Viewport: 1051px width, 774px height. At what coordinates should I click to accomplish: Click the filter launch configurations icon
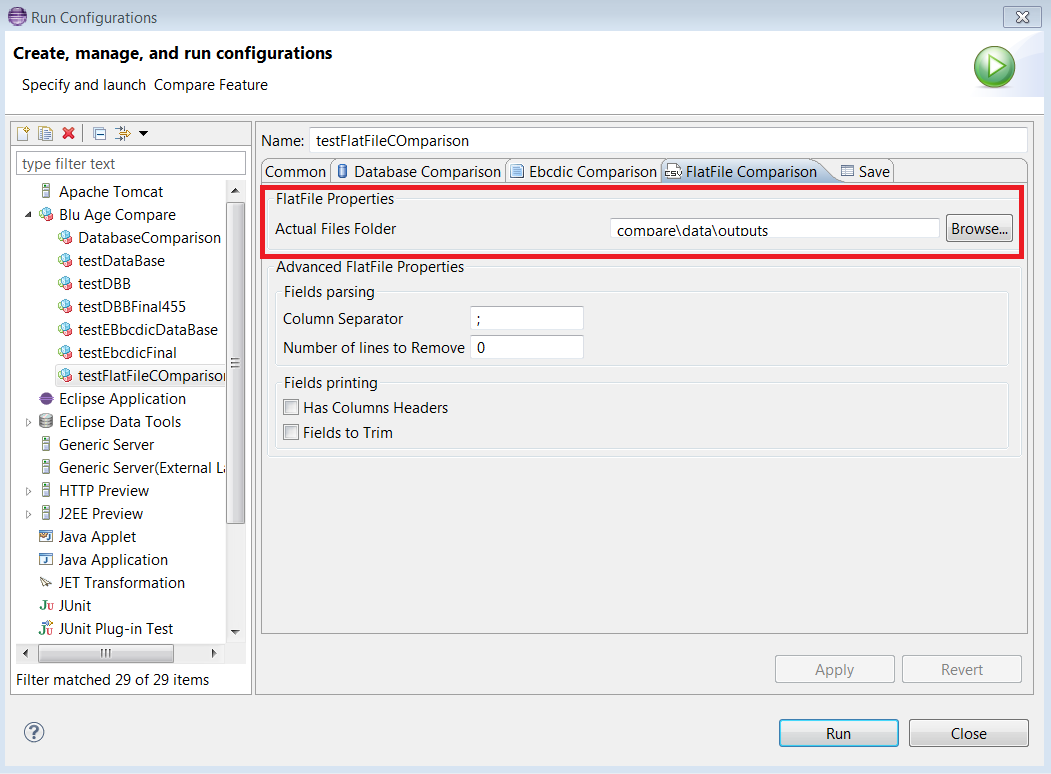click(x=123, y=133)
